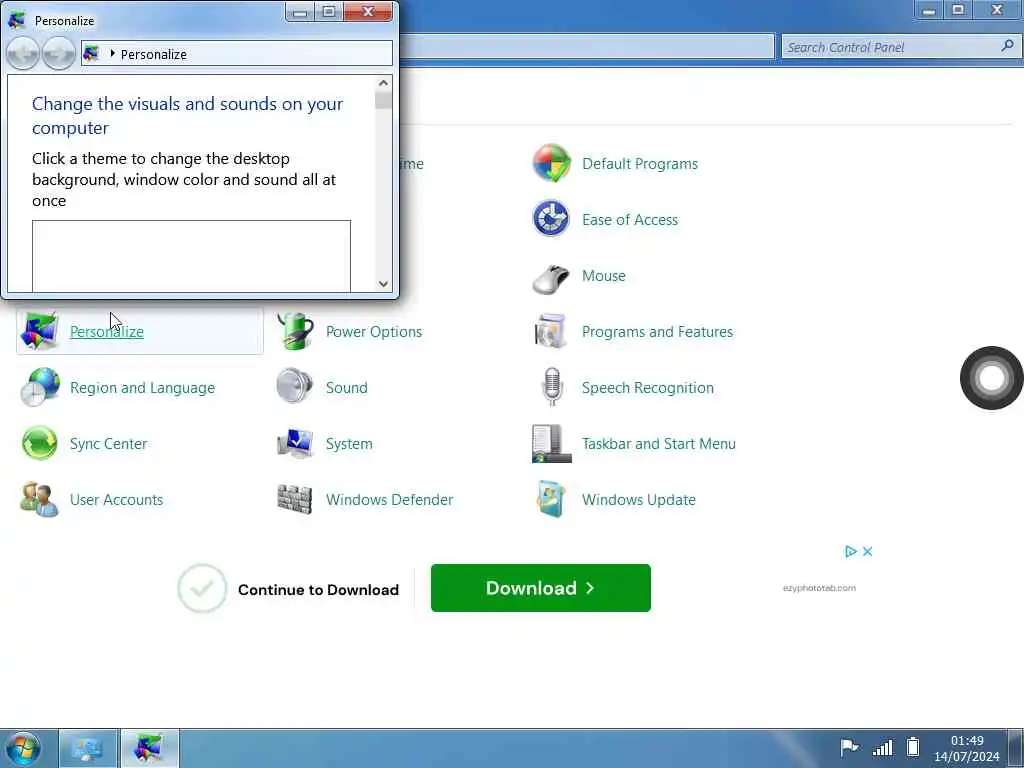
Task: Close the Control Panel window
Action: click(x=997, y=10)
